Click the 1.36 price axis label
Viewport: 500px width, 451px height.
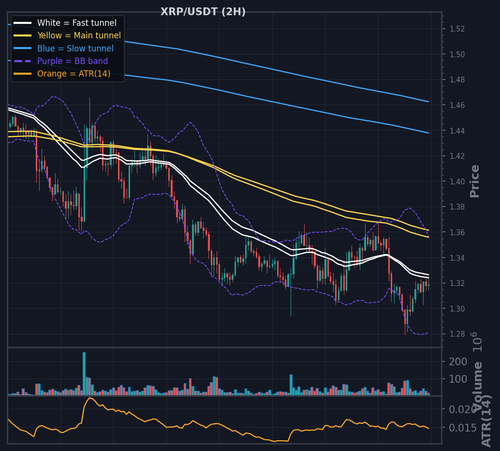coord(457,232)
